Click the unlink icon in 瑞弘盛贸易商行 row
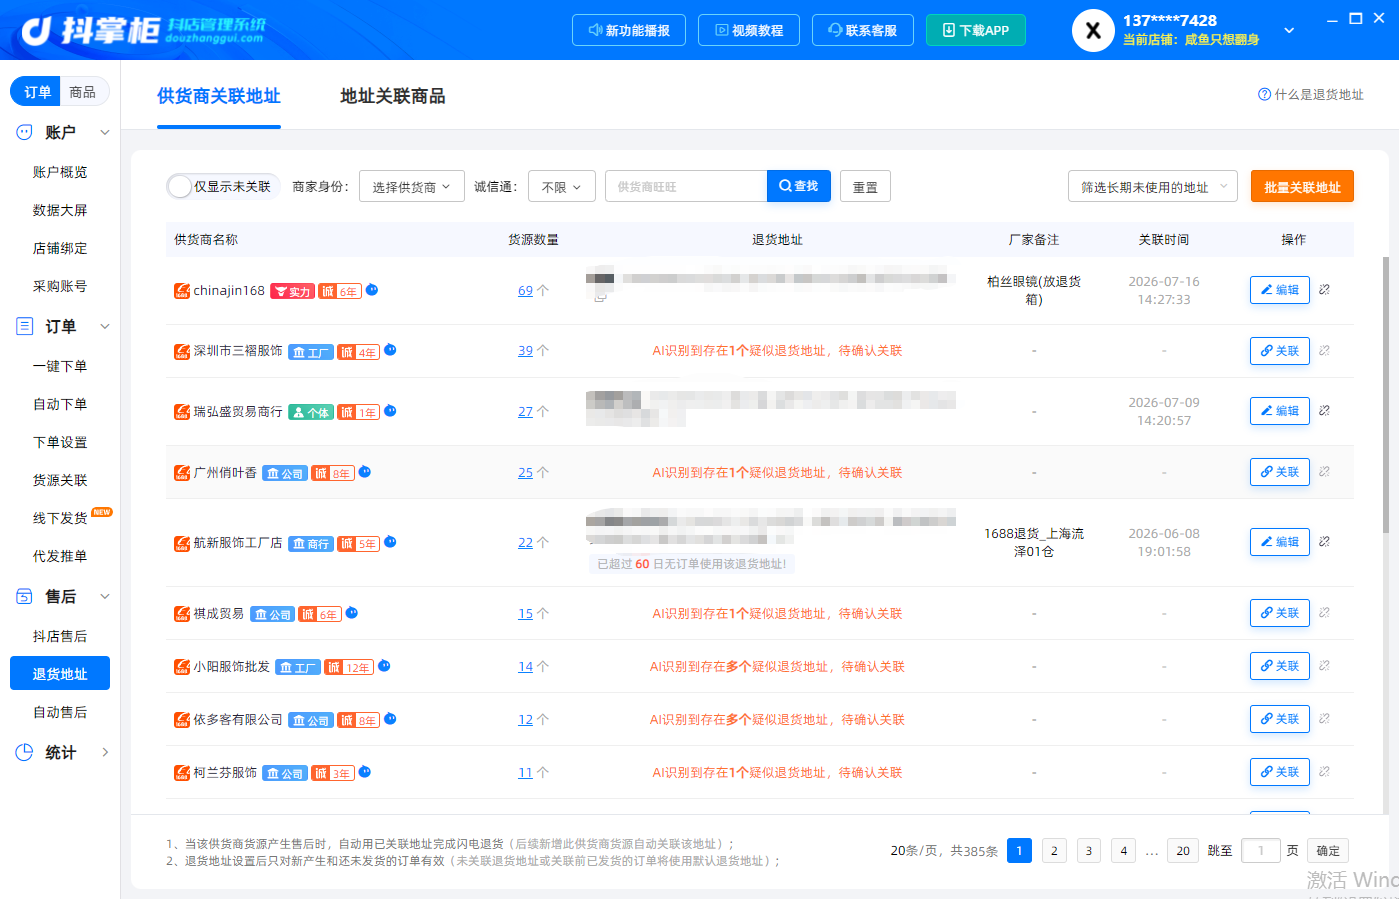 (x=1324, y=411)
